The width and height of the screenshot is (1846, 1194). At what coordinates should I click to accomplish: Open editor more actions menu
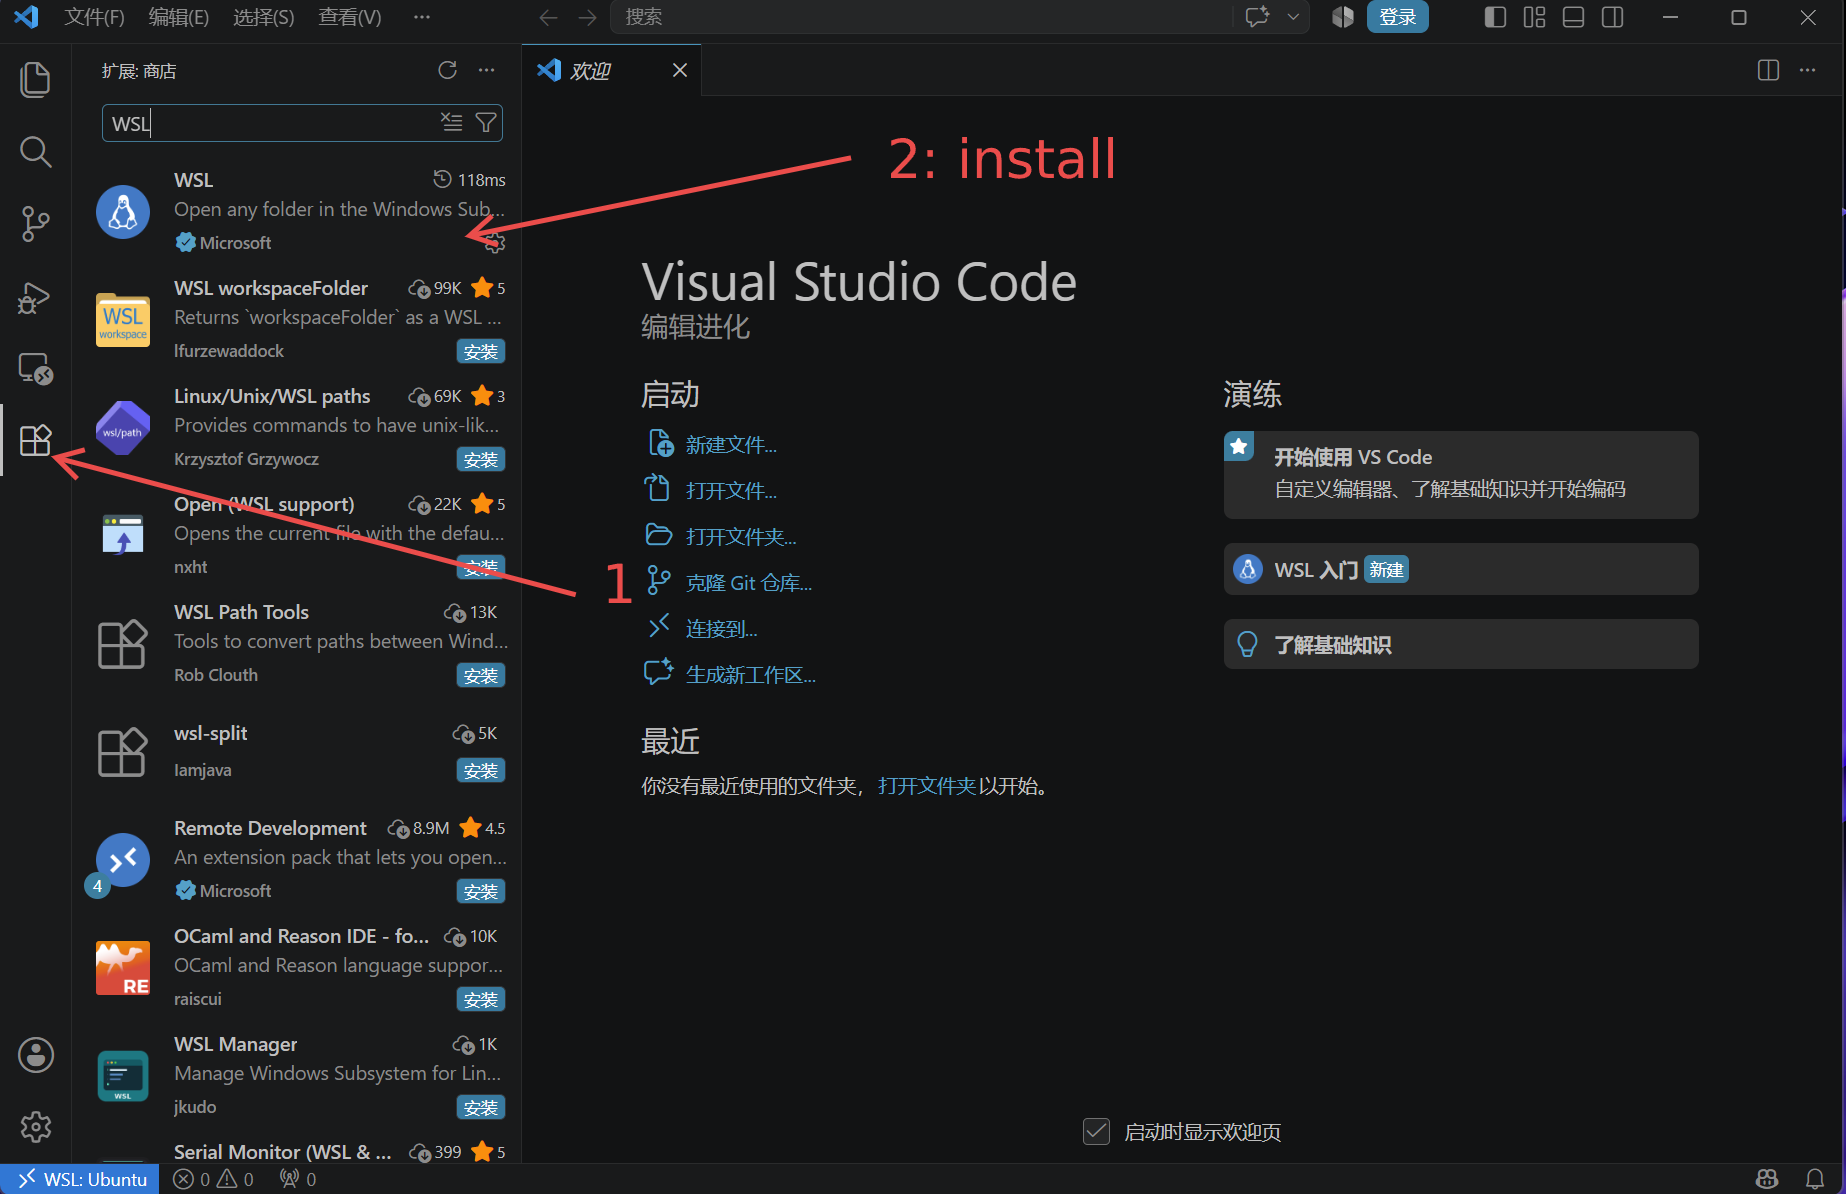[1808, 70]
